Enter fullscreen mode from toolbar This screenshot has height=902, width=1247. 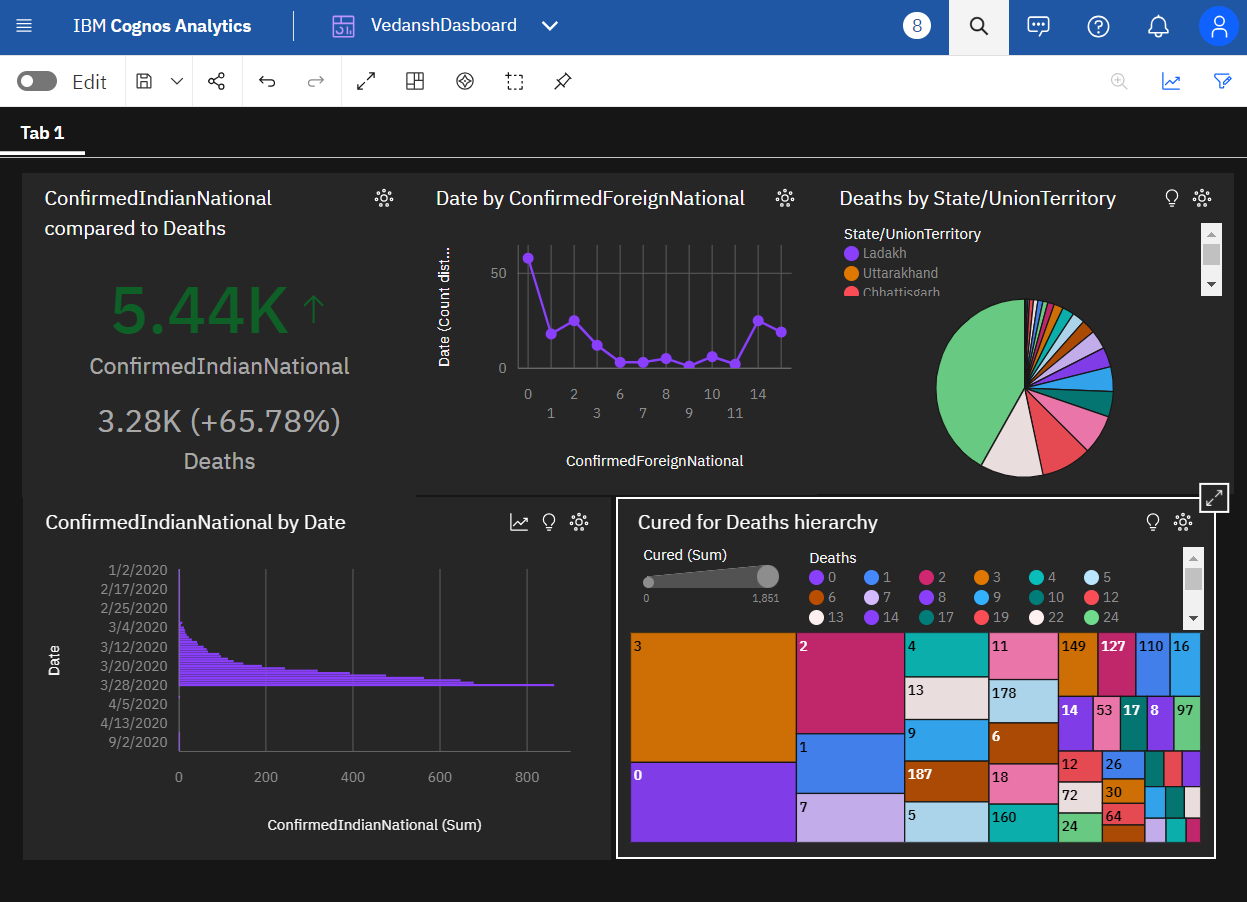[x=366, y=82]
